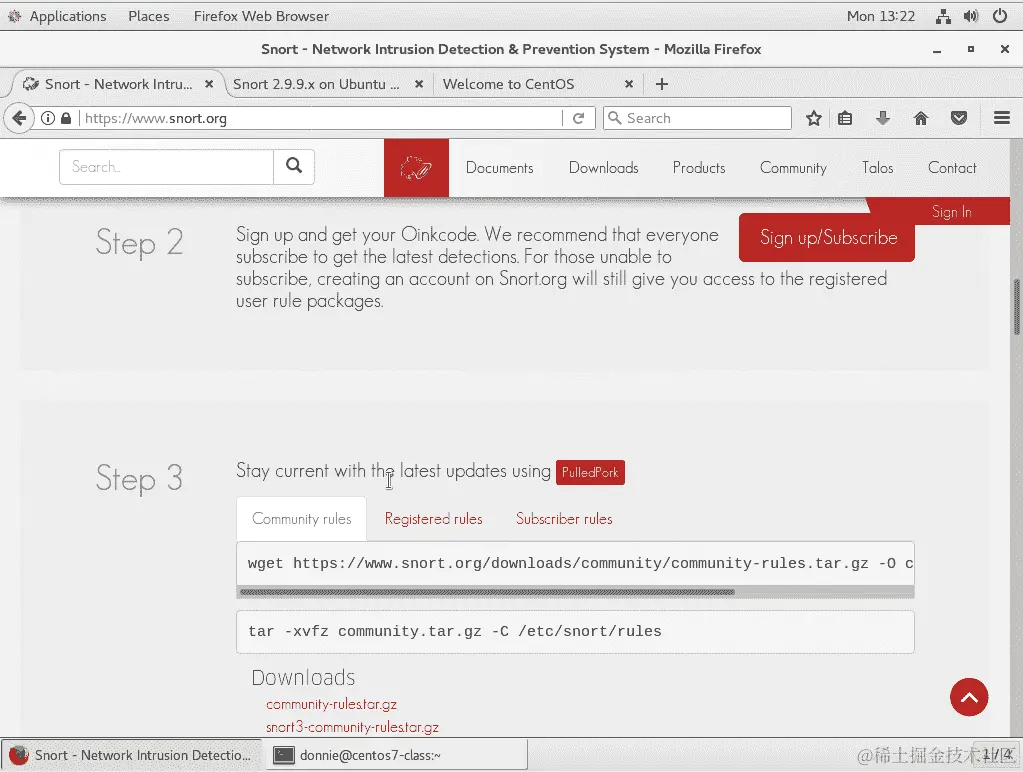Click the Step 2 heading

point(139,243)
